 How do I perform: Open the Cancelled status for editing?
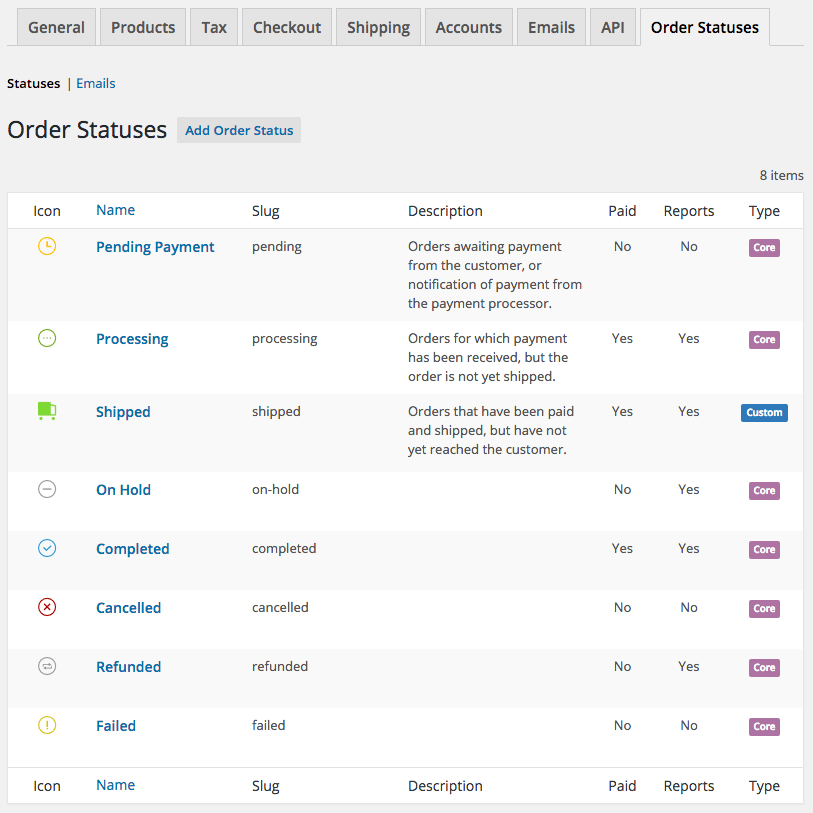[128, 607]
